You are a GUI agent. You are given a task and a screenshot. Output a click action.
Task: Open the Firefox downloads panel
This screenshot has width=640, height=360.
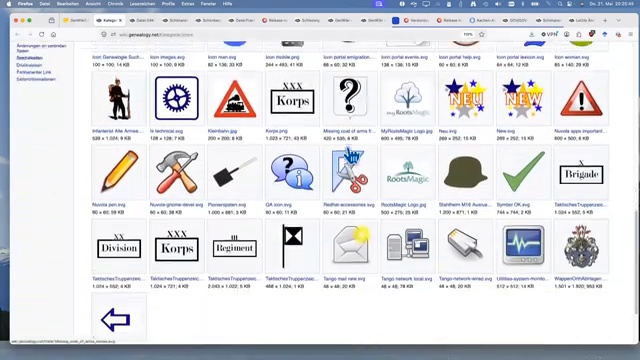coord(531,35)
